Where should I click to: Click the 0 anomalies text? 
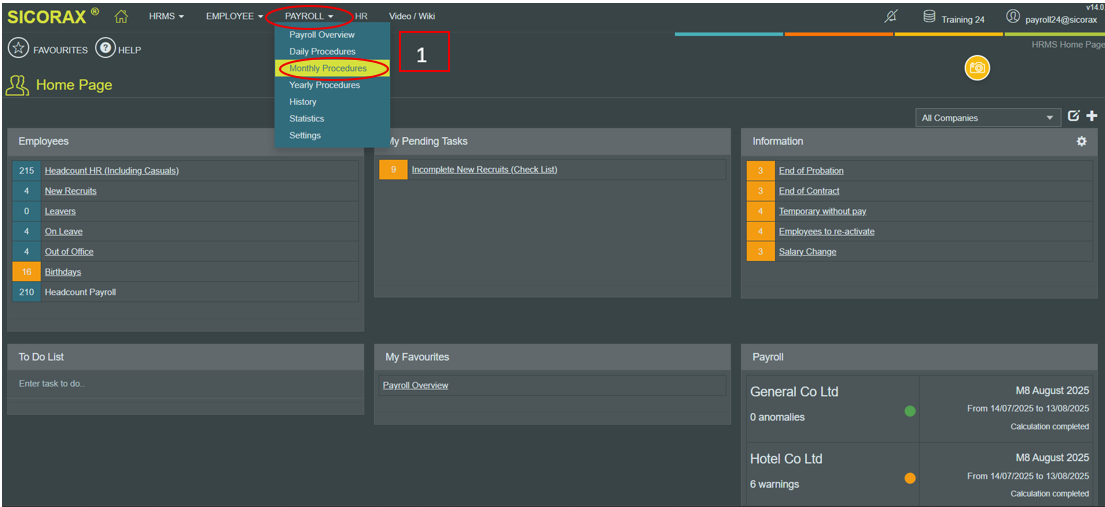[x=777, y=417]
